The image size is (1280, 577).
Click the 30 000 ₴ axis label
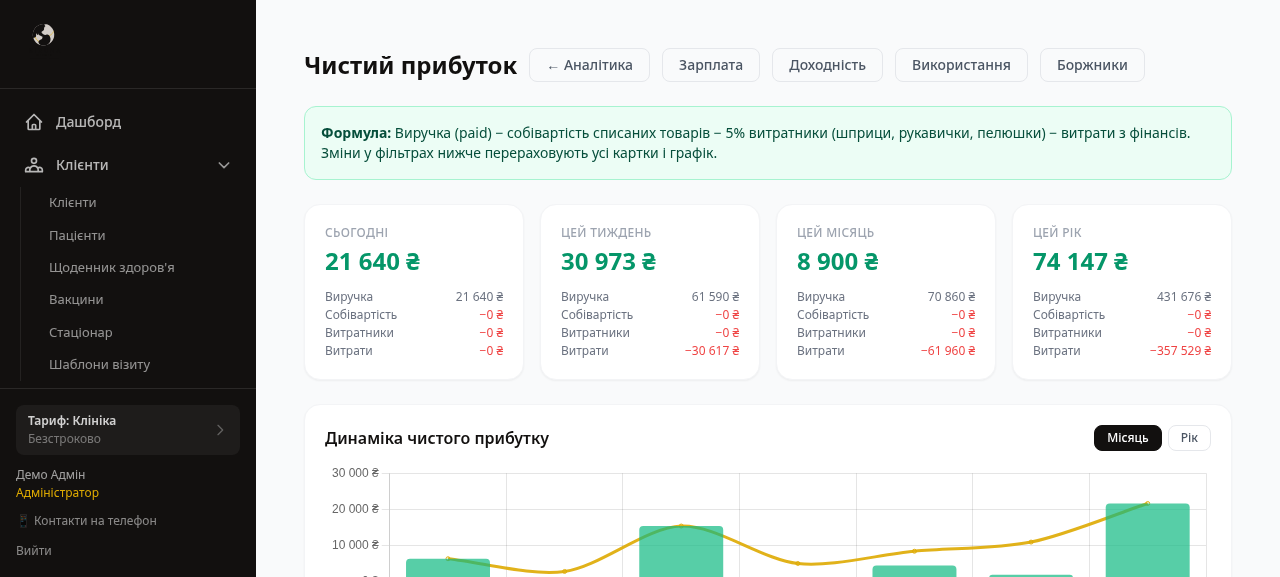355,473
